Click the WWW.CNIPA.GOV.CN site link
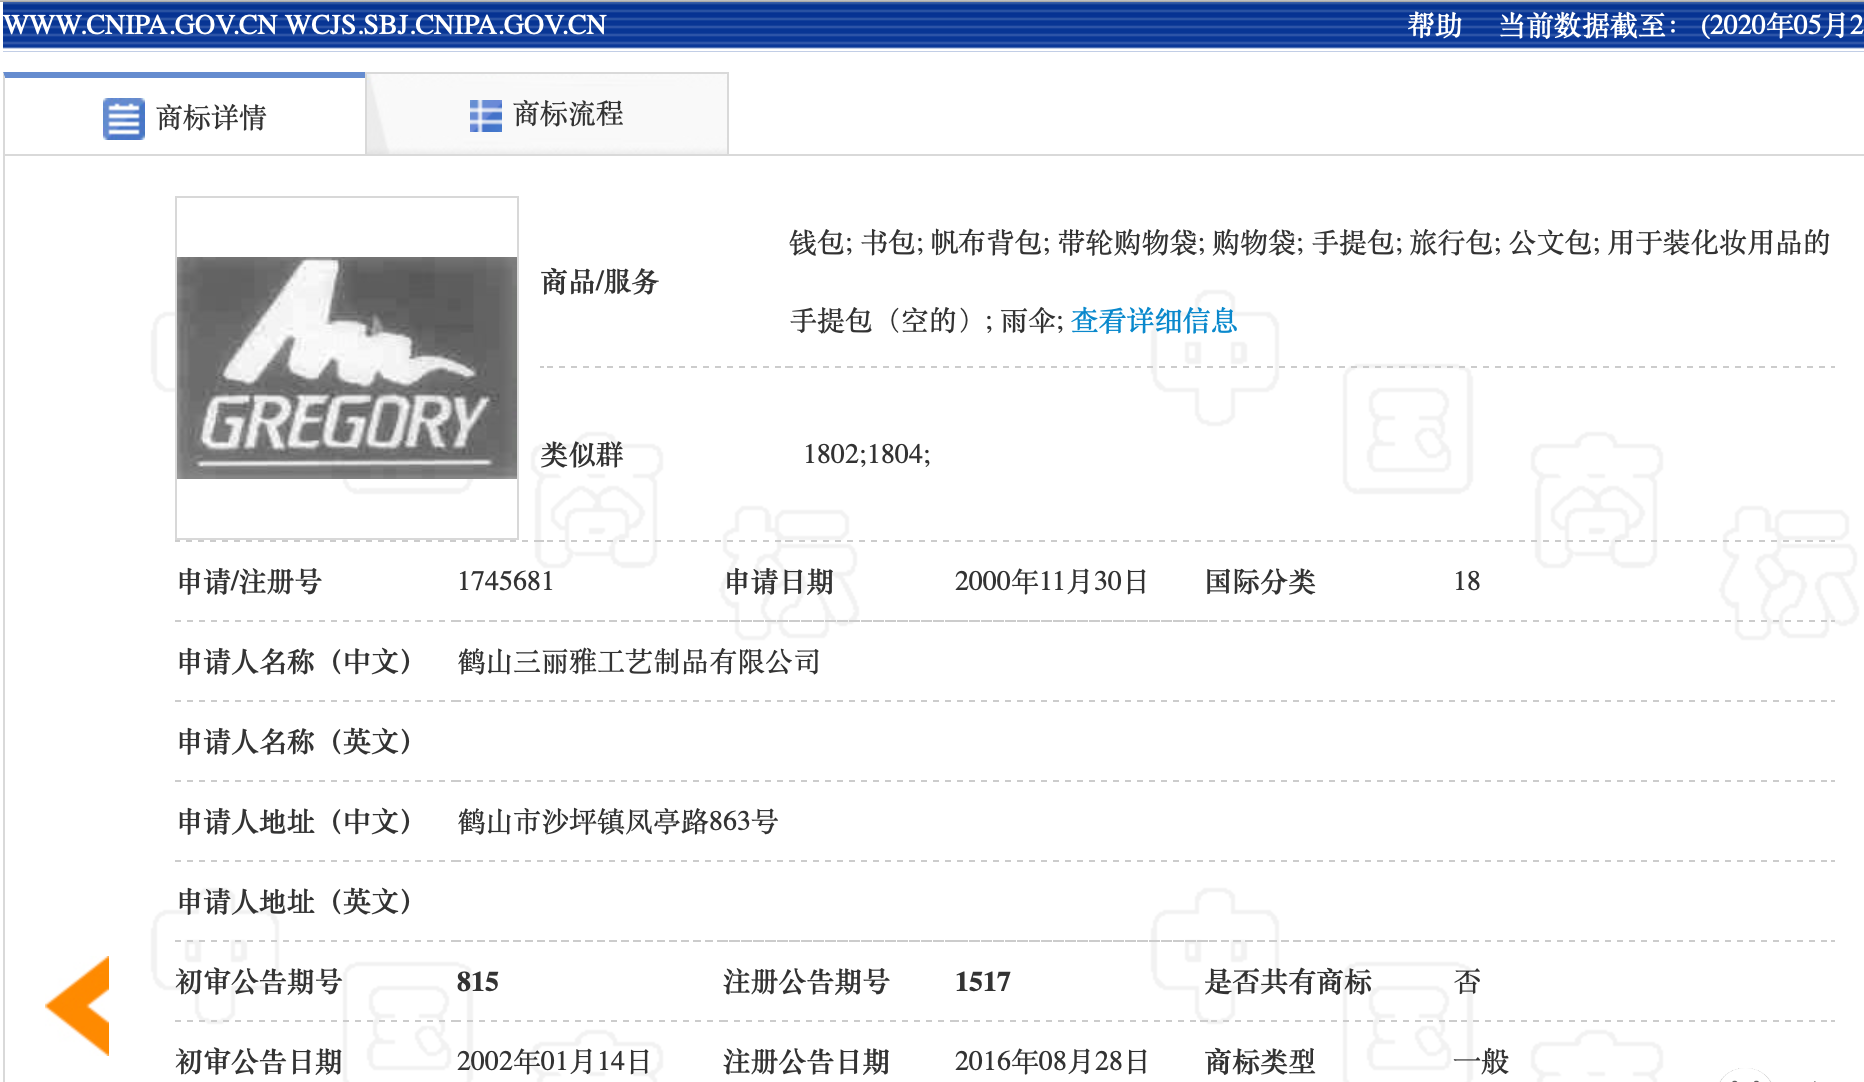The image size is (1864, 1082). (x=140, y=25)
